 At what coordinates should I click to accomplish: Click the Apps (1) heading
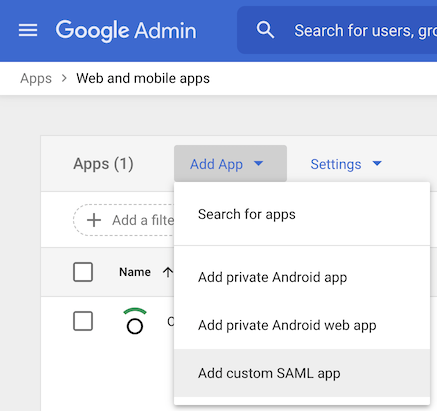[103, 164]
